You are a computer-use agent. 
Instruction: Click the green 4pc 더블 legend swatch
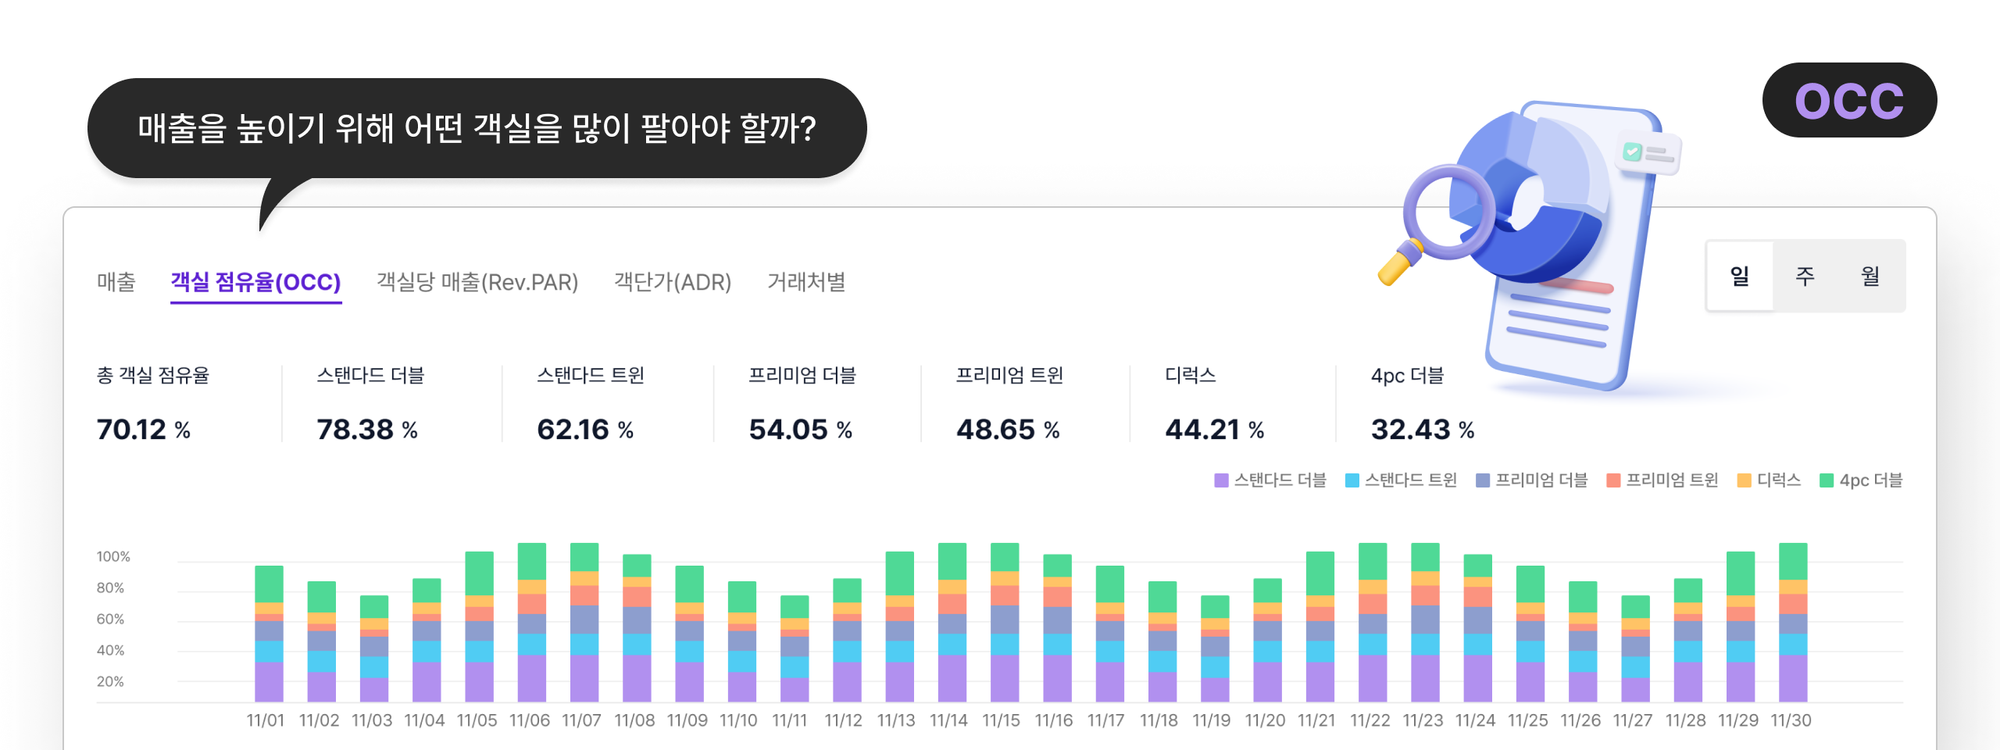click(x=1827, y=481)
